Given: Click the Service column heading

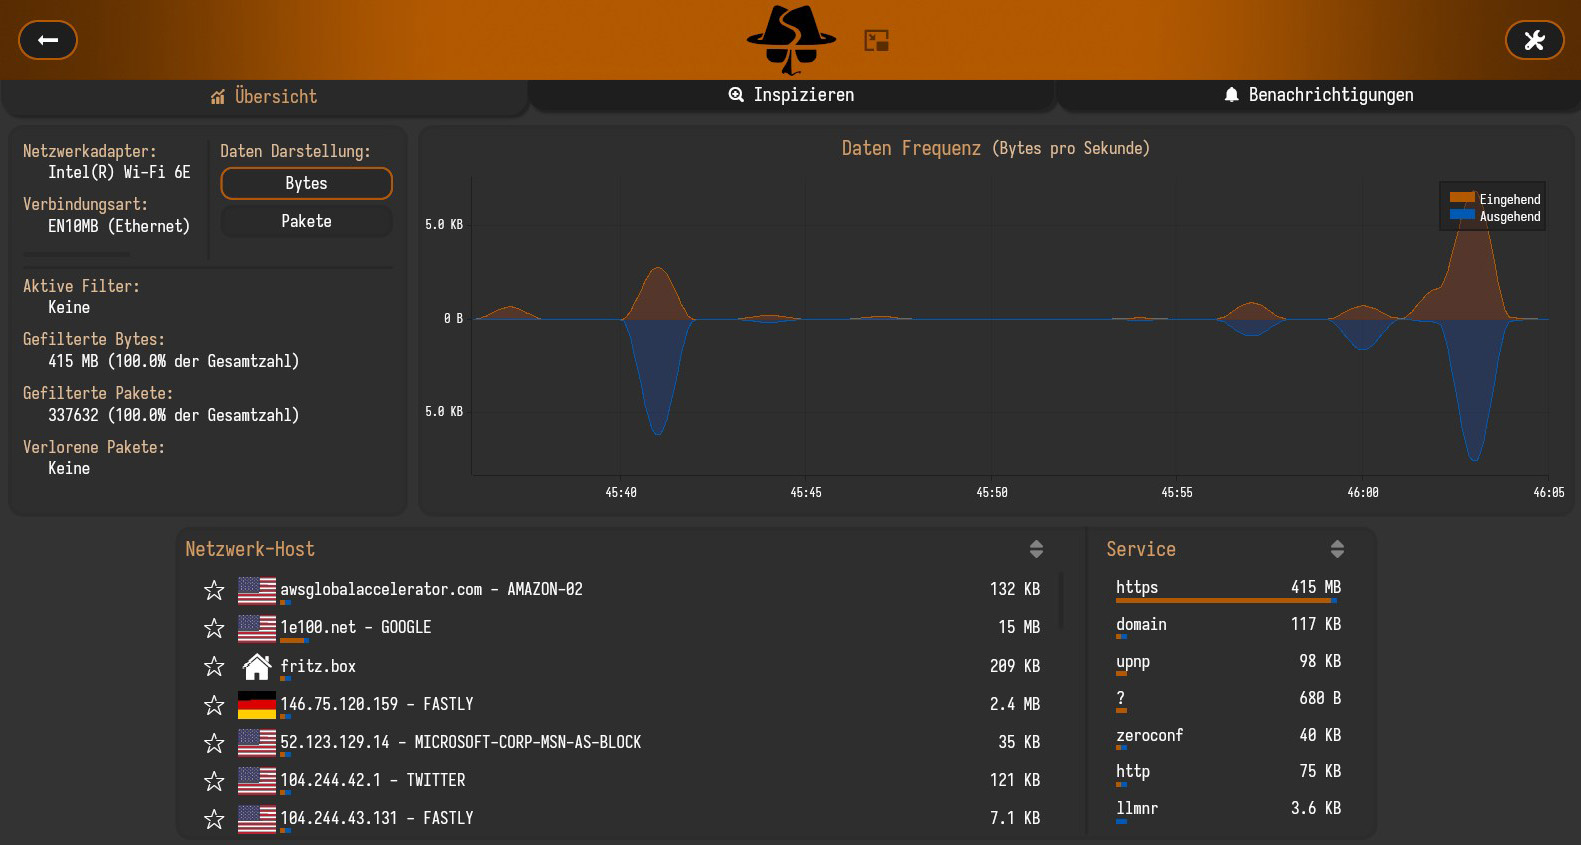Looking at the screenshot, I should pos(1141,549).
